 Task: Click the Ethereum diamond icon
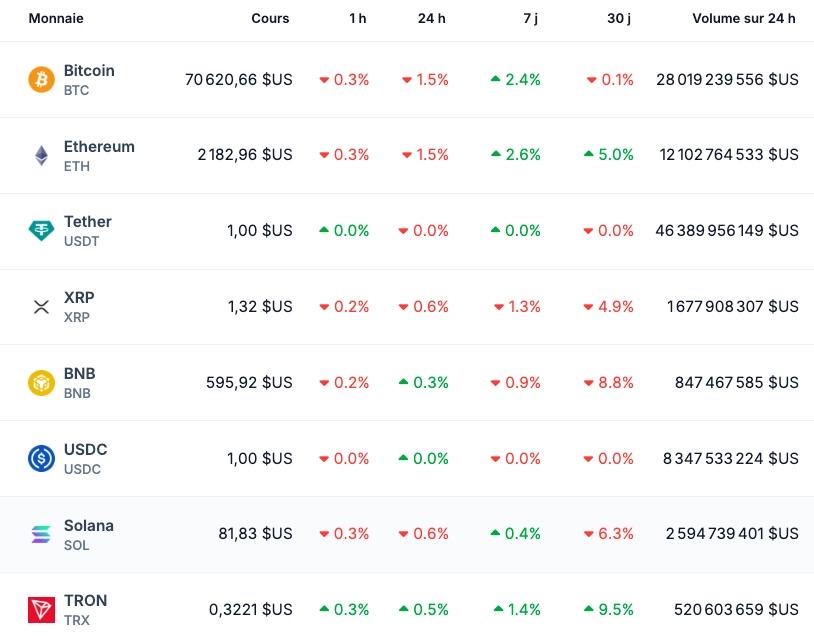coord(40,153)
